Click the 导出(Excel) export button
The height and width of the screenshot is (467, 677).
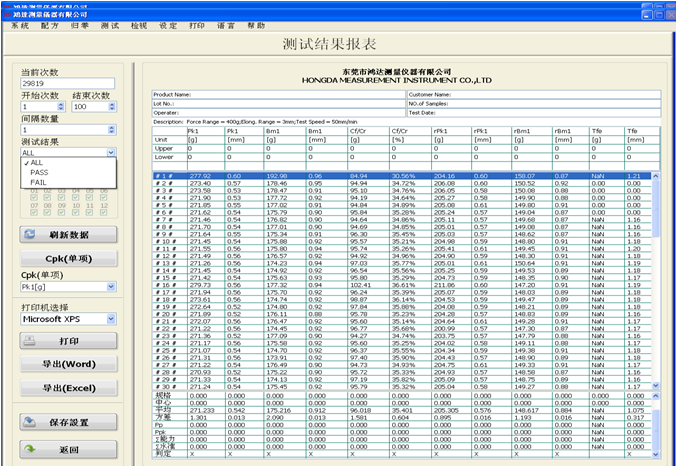(69, 387)
